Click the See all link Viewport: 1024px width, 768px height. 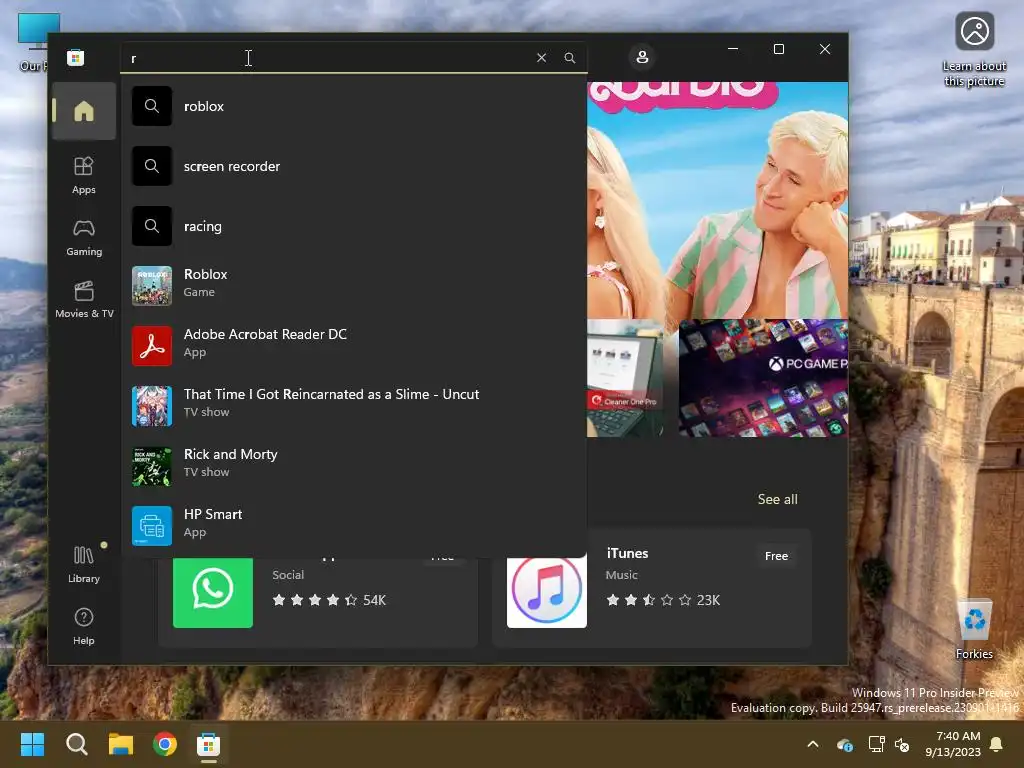[x=777, y=499]
